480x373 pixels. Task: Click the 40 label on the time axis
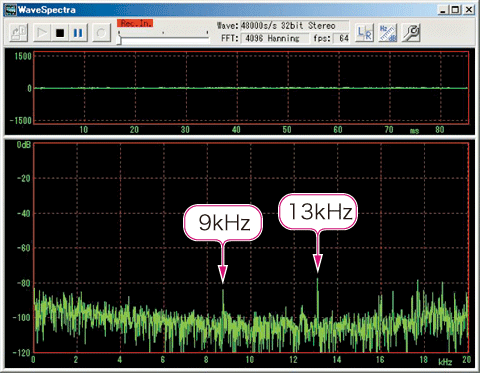click(236, 130)
